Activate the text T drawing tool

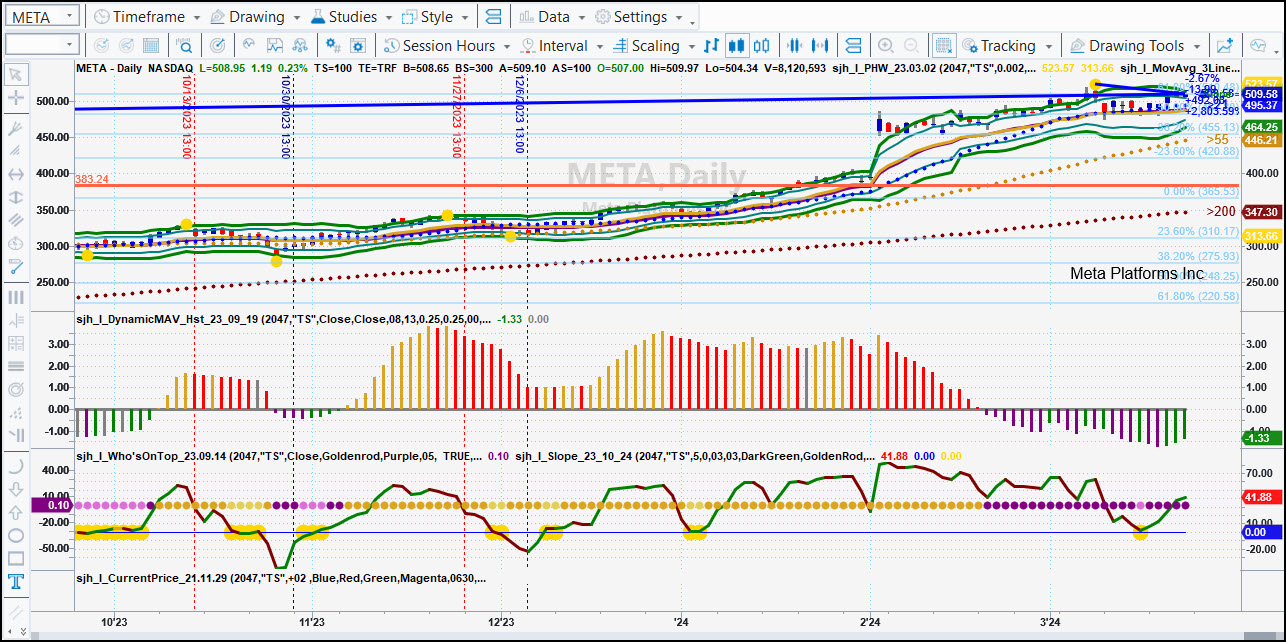(16, 582)
